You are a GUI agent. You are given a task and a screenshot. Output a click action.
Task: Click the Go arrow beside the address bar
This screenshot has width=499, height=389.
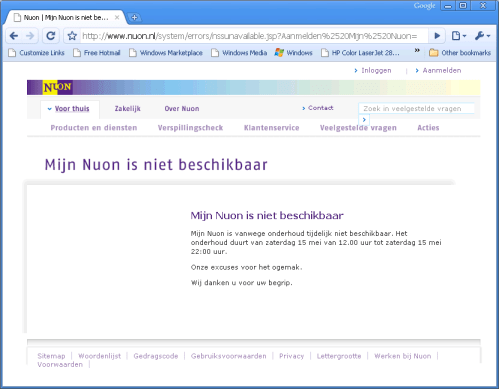click(x=437, y=36)
